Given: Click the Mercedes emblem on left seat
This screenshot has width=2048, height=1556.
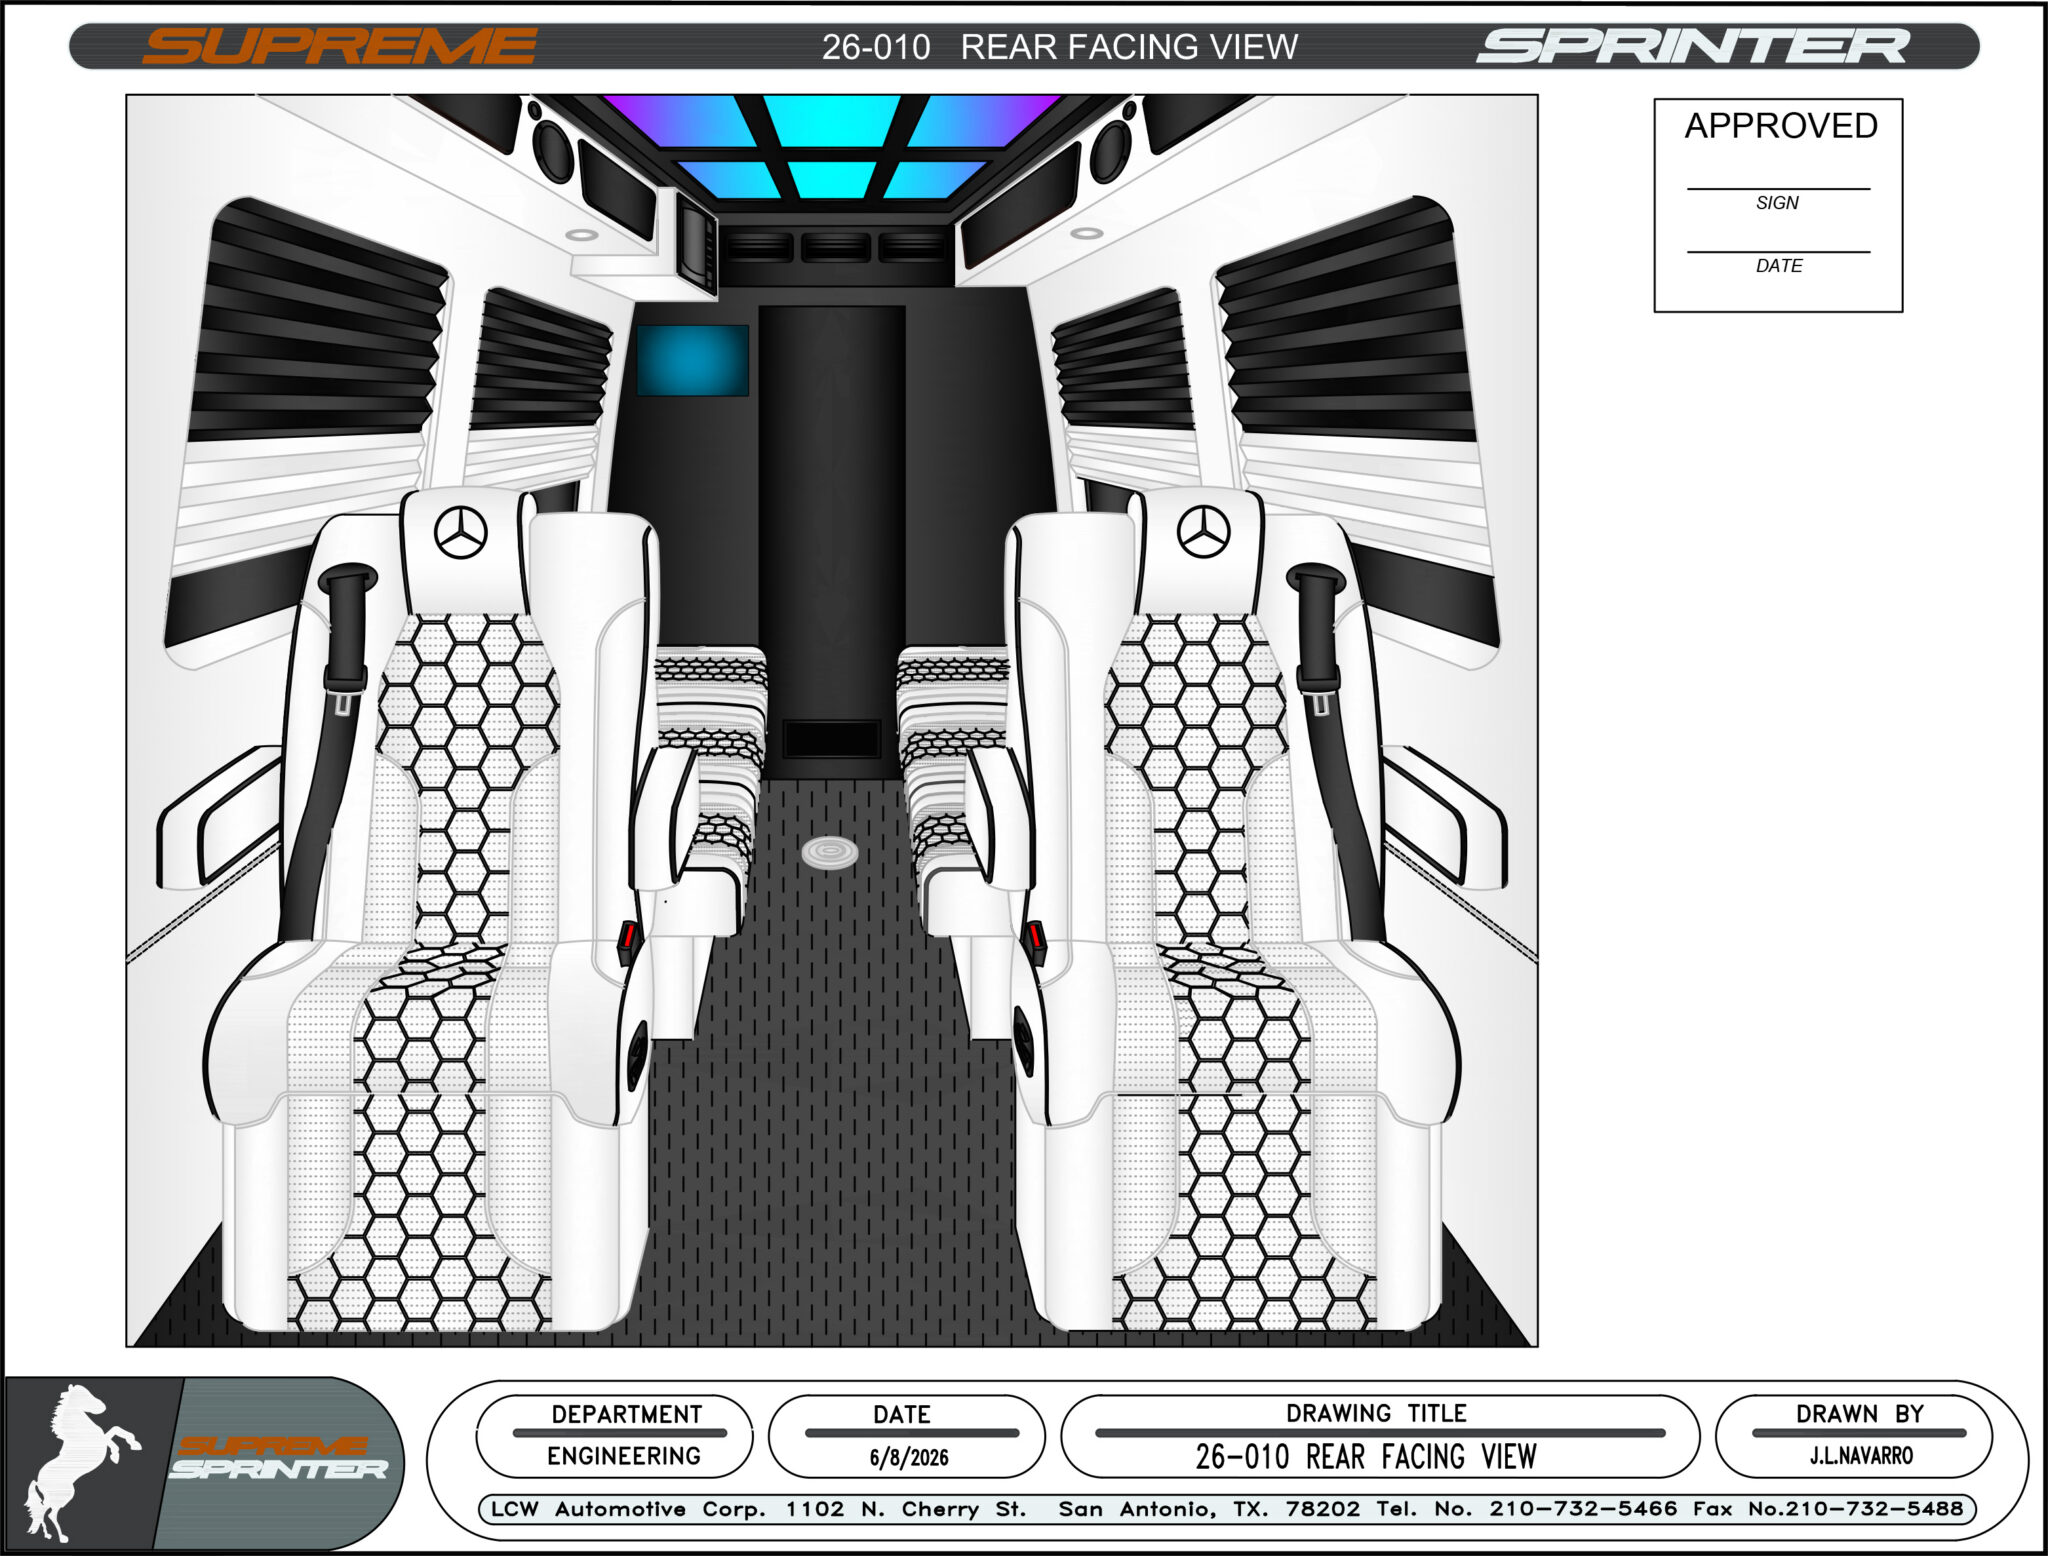Looking at the screenshot, I should [461, 531].
